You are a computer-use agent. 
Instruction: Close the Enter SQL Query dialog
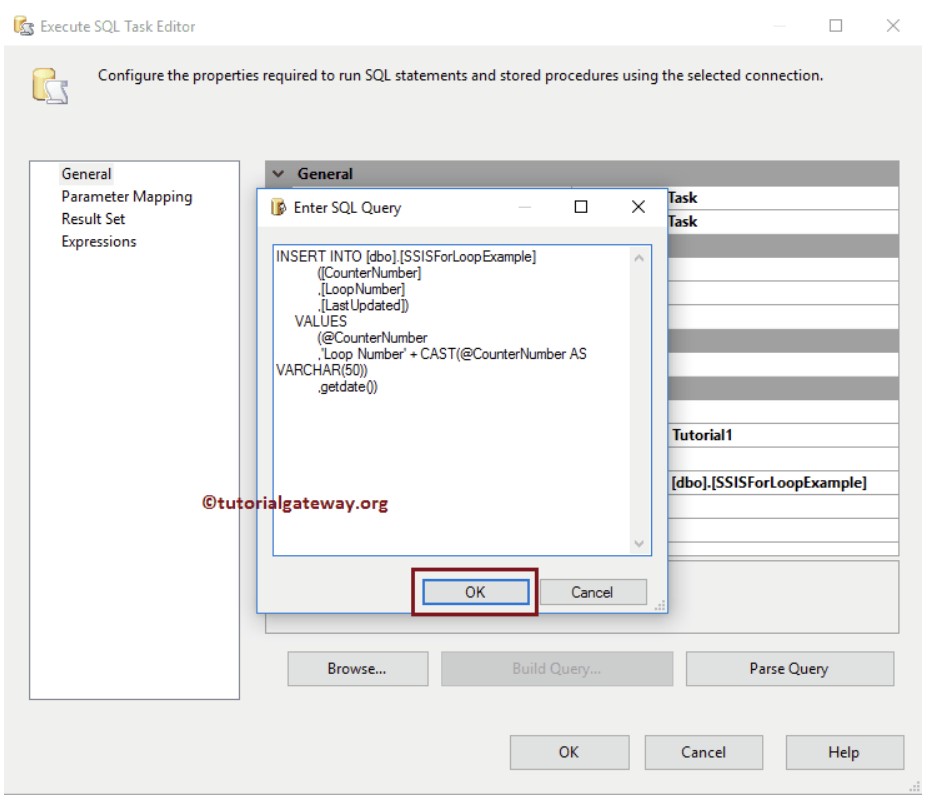pyautogui.click(x=638, y=206)
